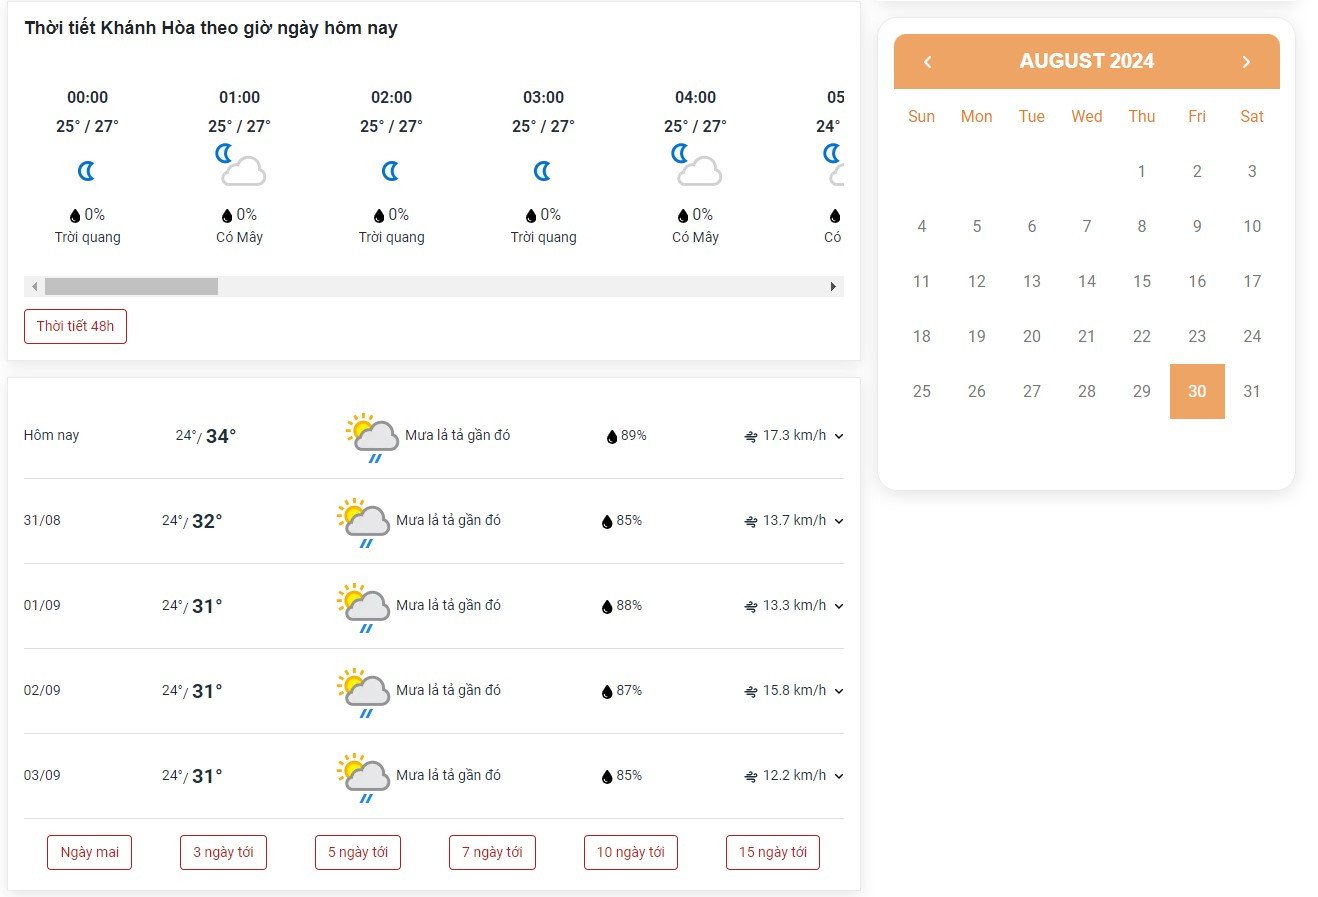The height and width of the screenshot is (897, 1318).
Task: Click the 85% rain chance for 03/09
Action: 629,776
